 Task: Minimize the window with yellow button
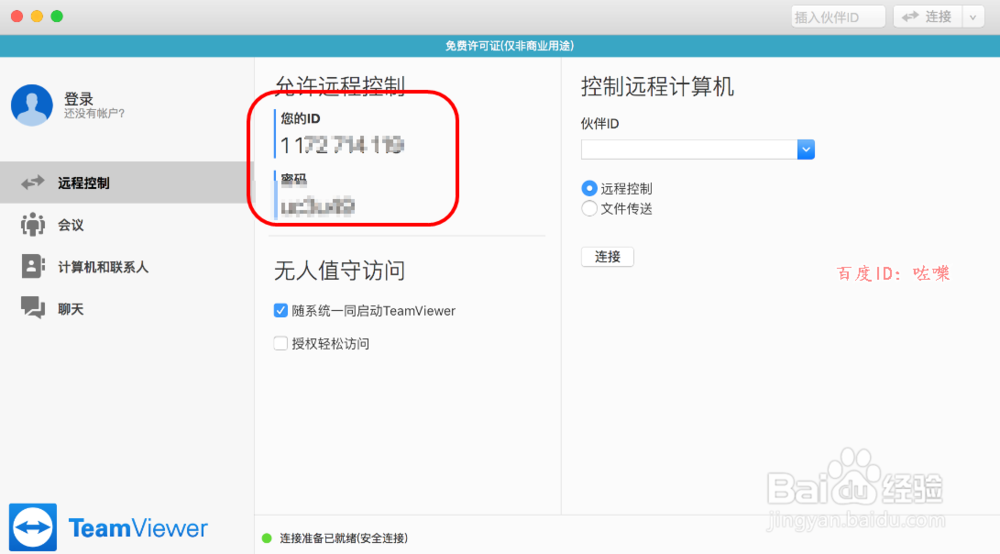(x=37, y=16)
